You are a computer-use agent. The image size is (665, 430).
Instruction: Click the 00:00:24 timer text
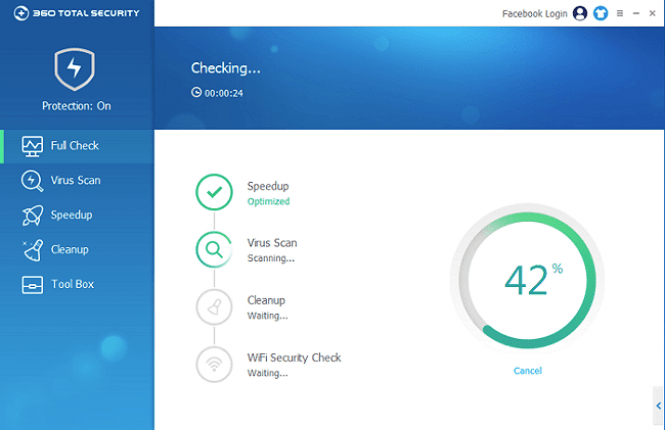point(224,93)
